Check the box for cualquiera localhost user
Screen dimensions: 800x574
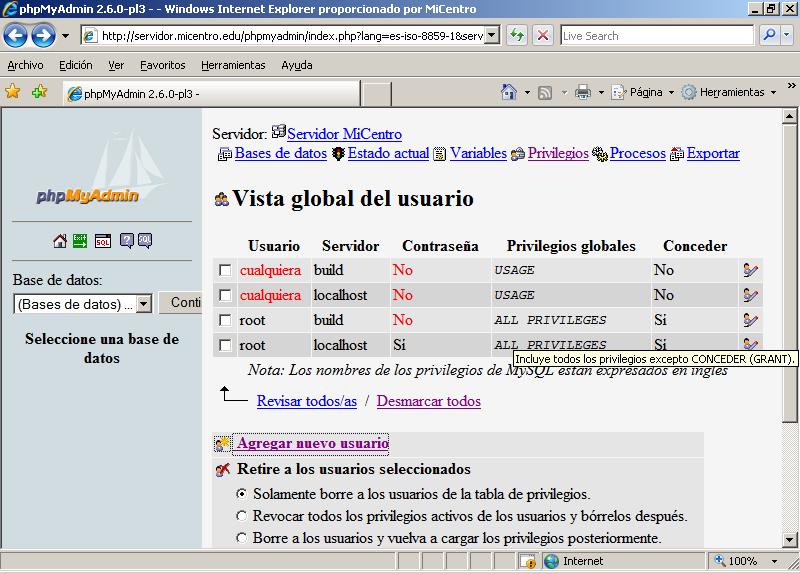(225, 295)
